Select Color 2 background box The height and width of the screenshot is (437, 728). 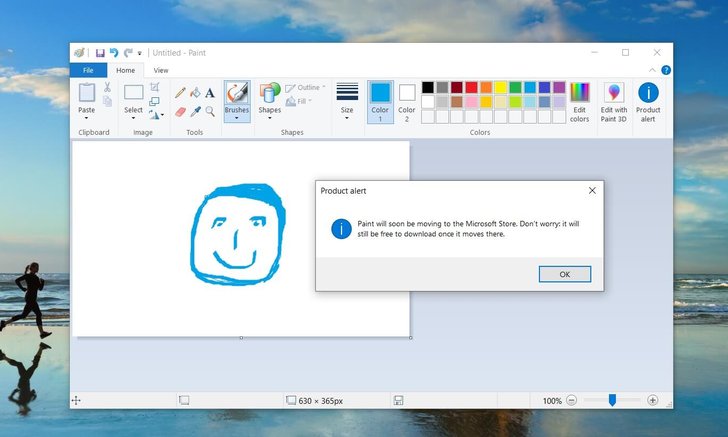coord(407,102)
